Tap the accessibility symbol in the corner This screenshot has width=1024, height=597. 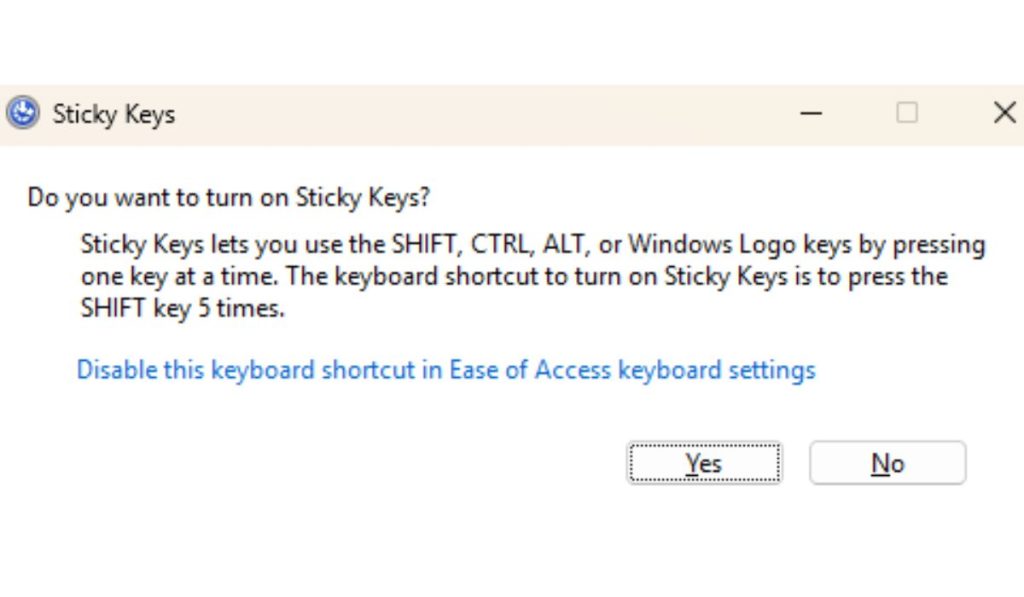(22, 113)
